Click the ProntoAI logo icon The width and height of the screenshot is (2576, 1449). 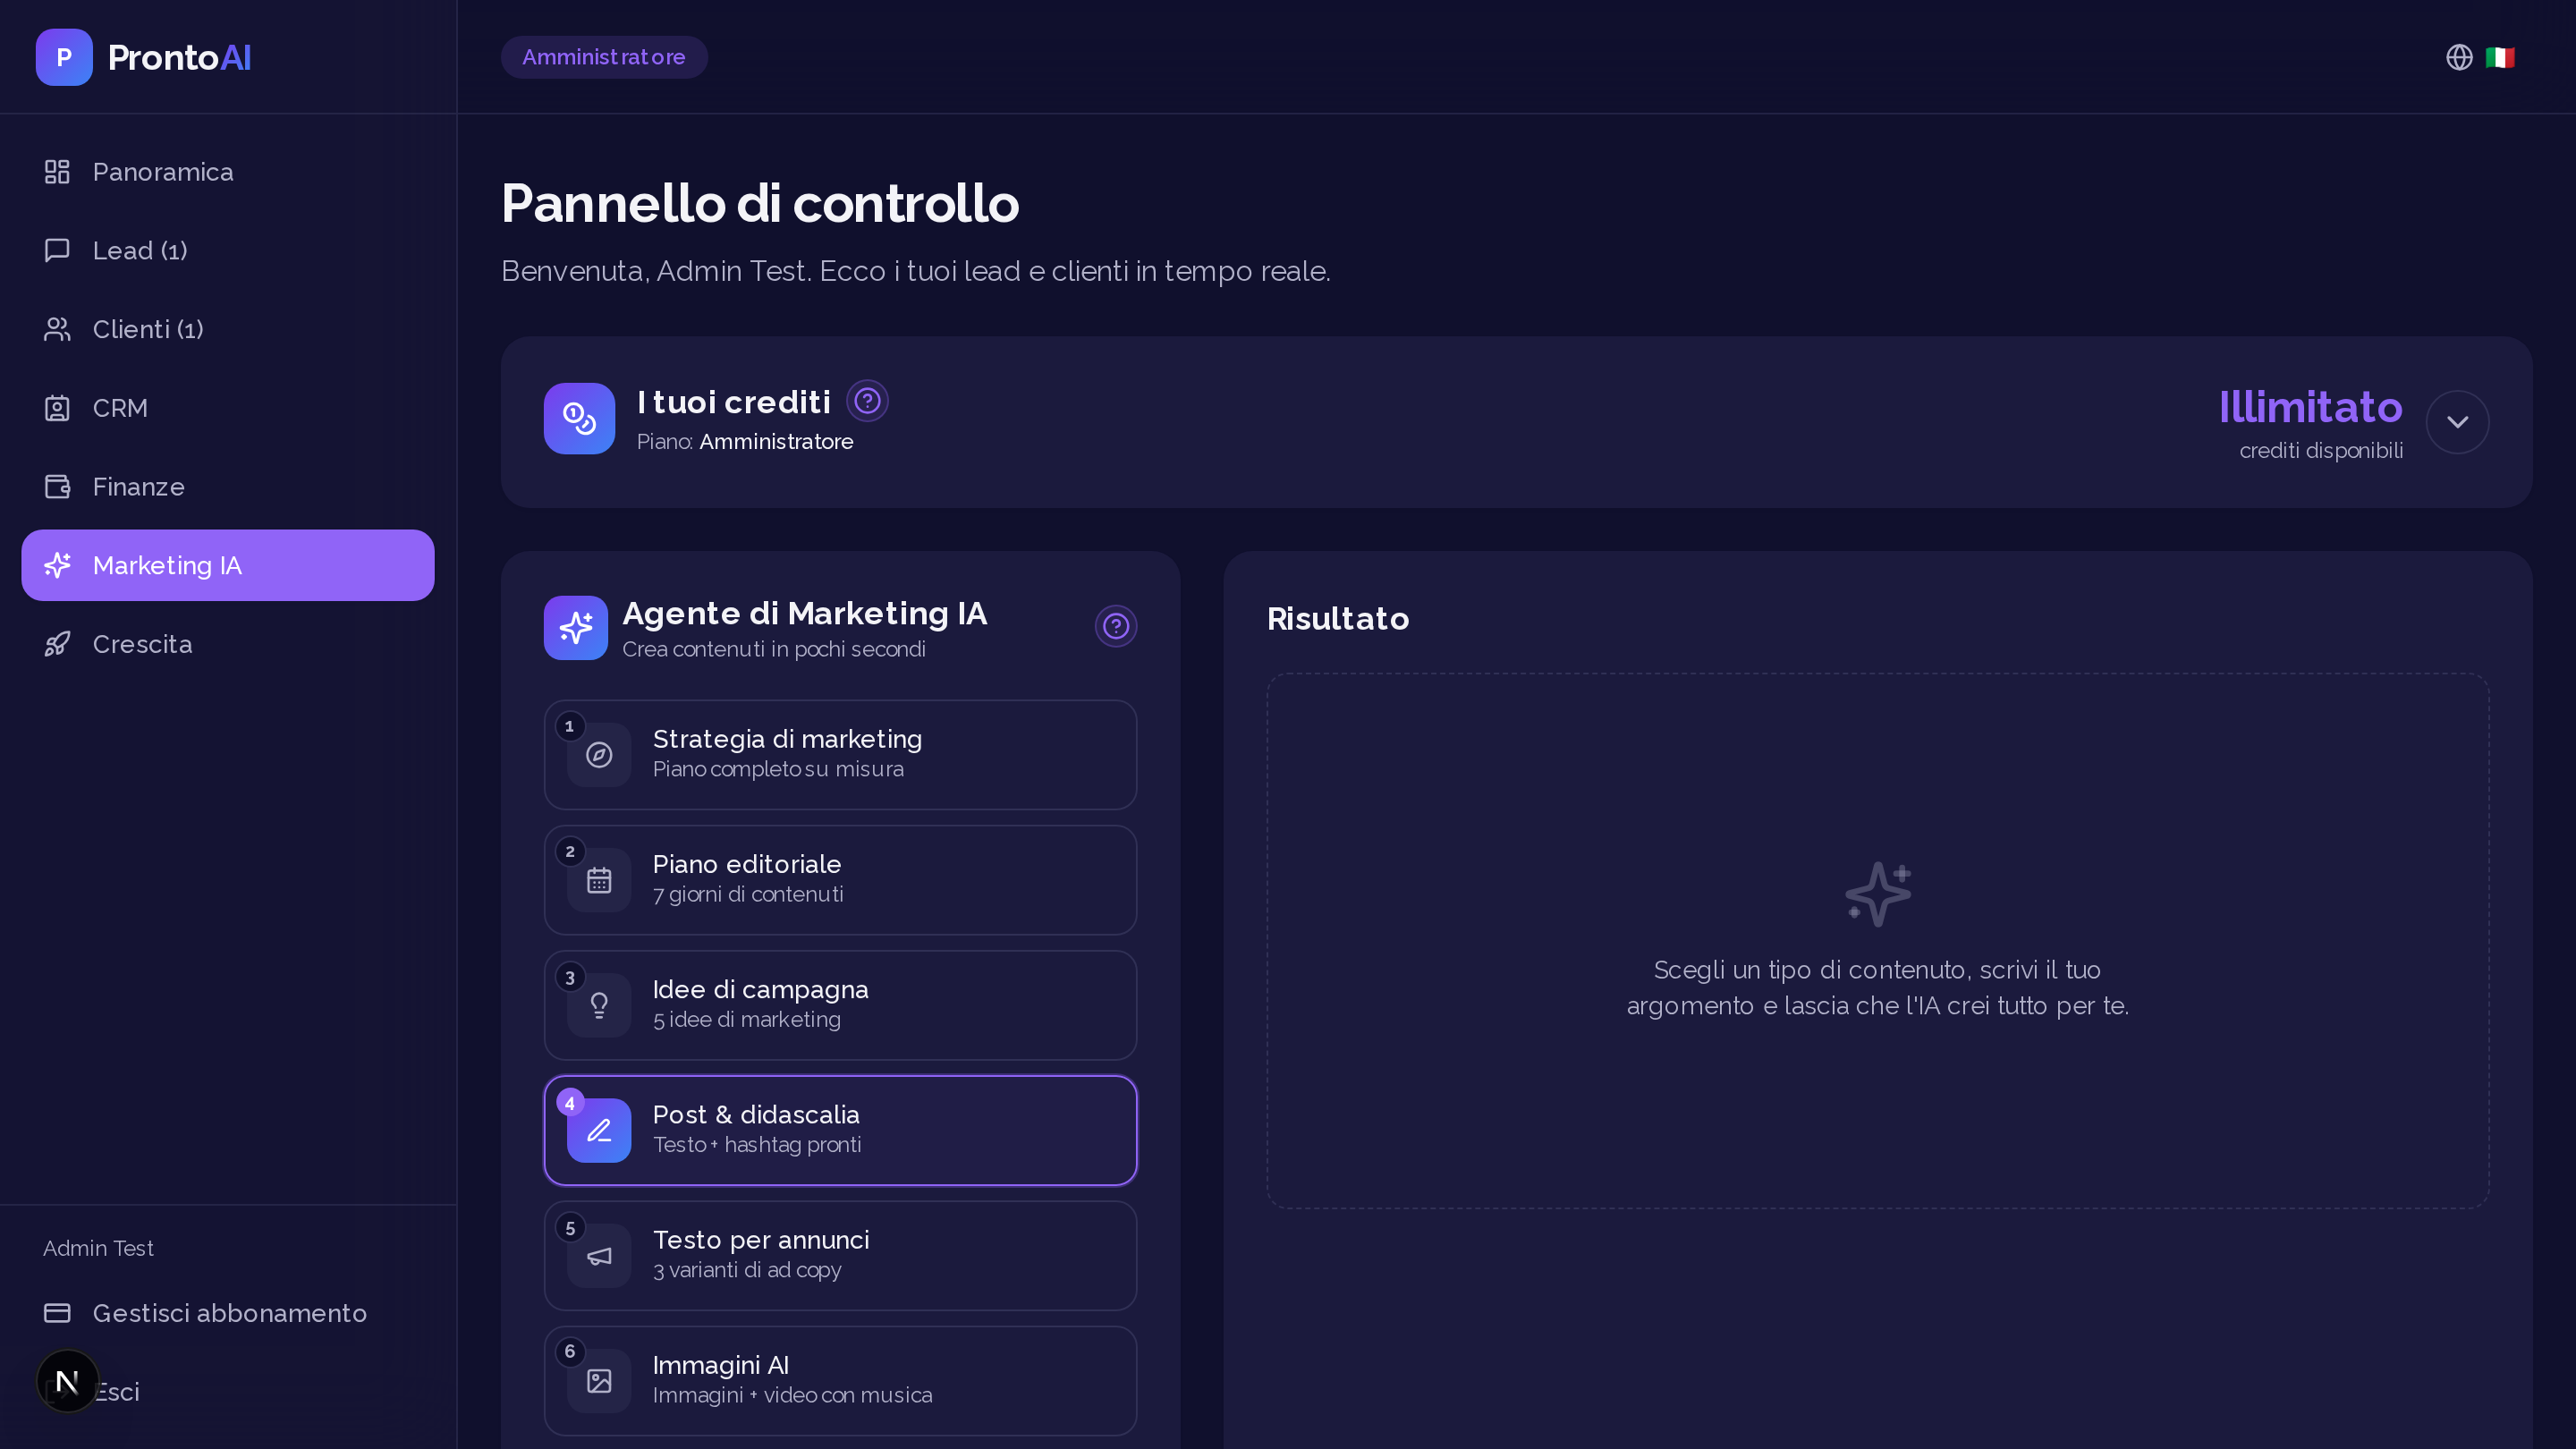[x=64, y=57]
